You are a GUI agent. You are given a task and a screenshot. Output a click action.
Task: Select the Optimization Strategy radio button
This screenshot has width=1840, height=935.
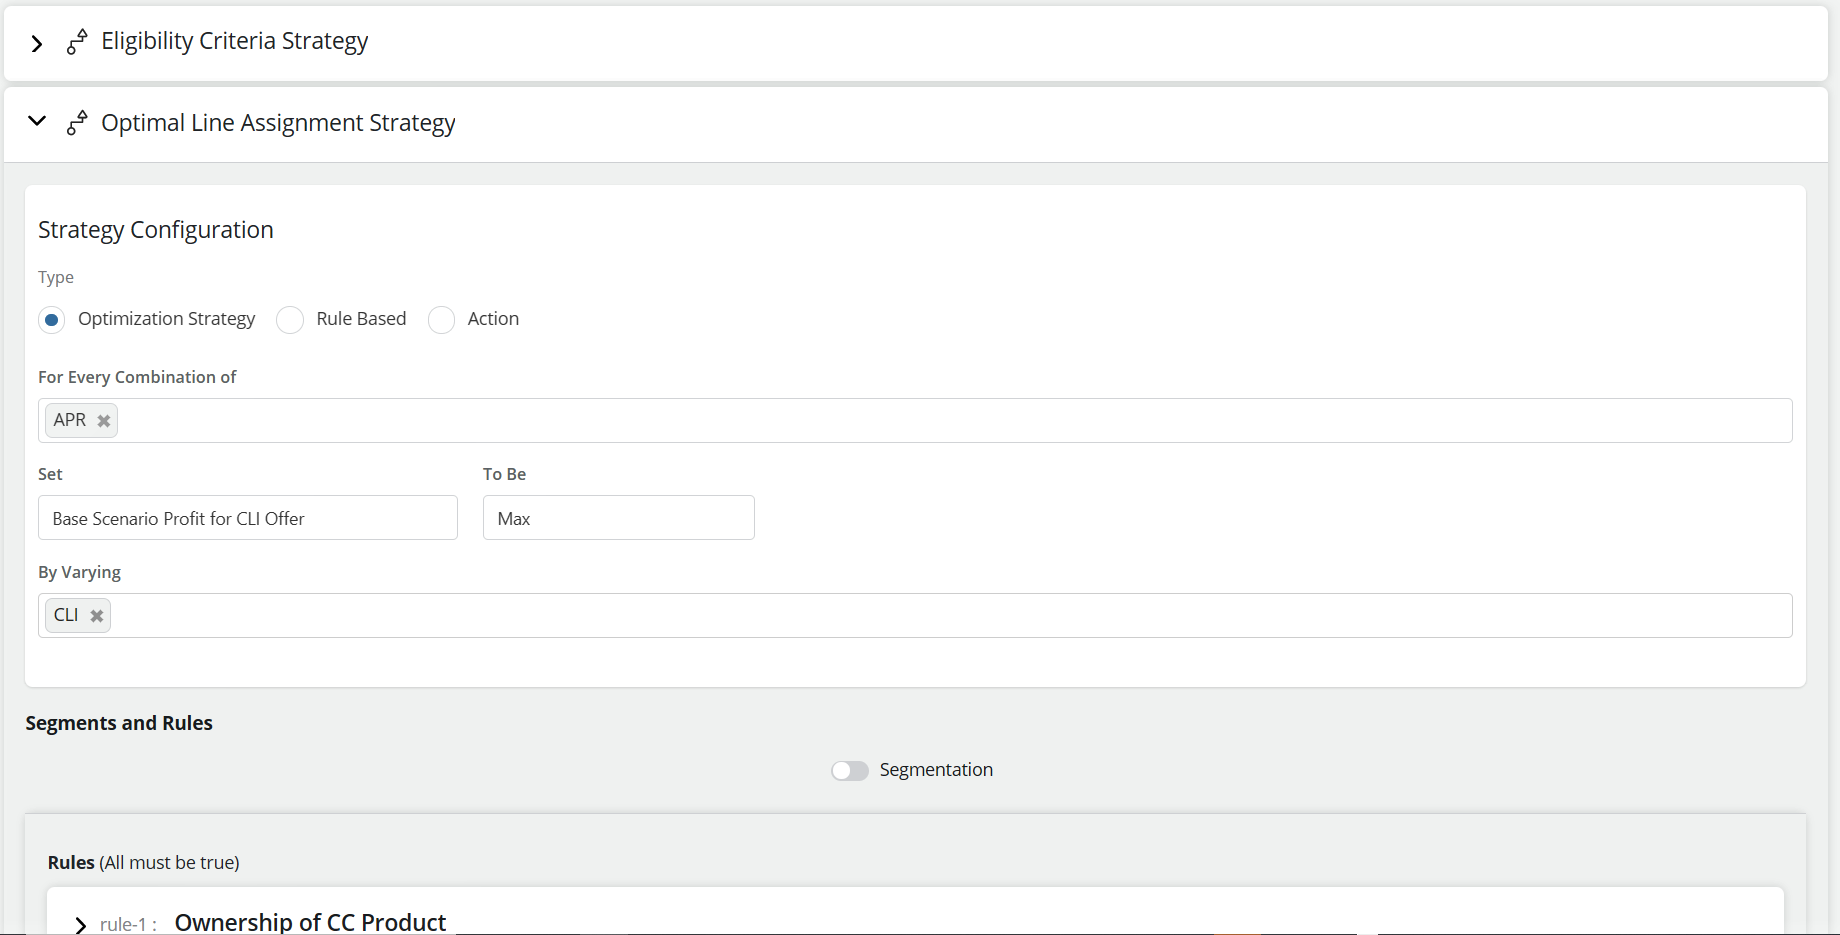coord(52,320)
